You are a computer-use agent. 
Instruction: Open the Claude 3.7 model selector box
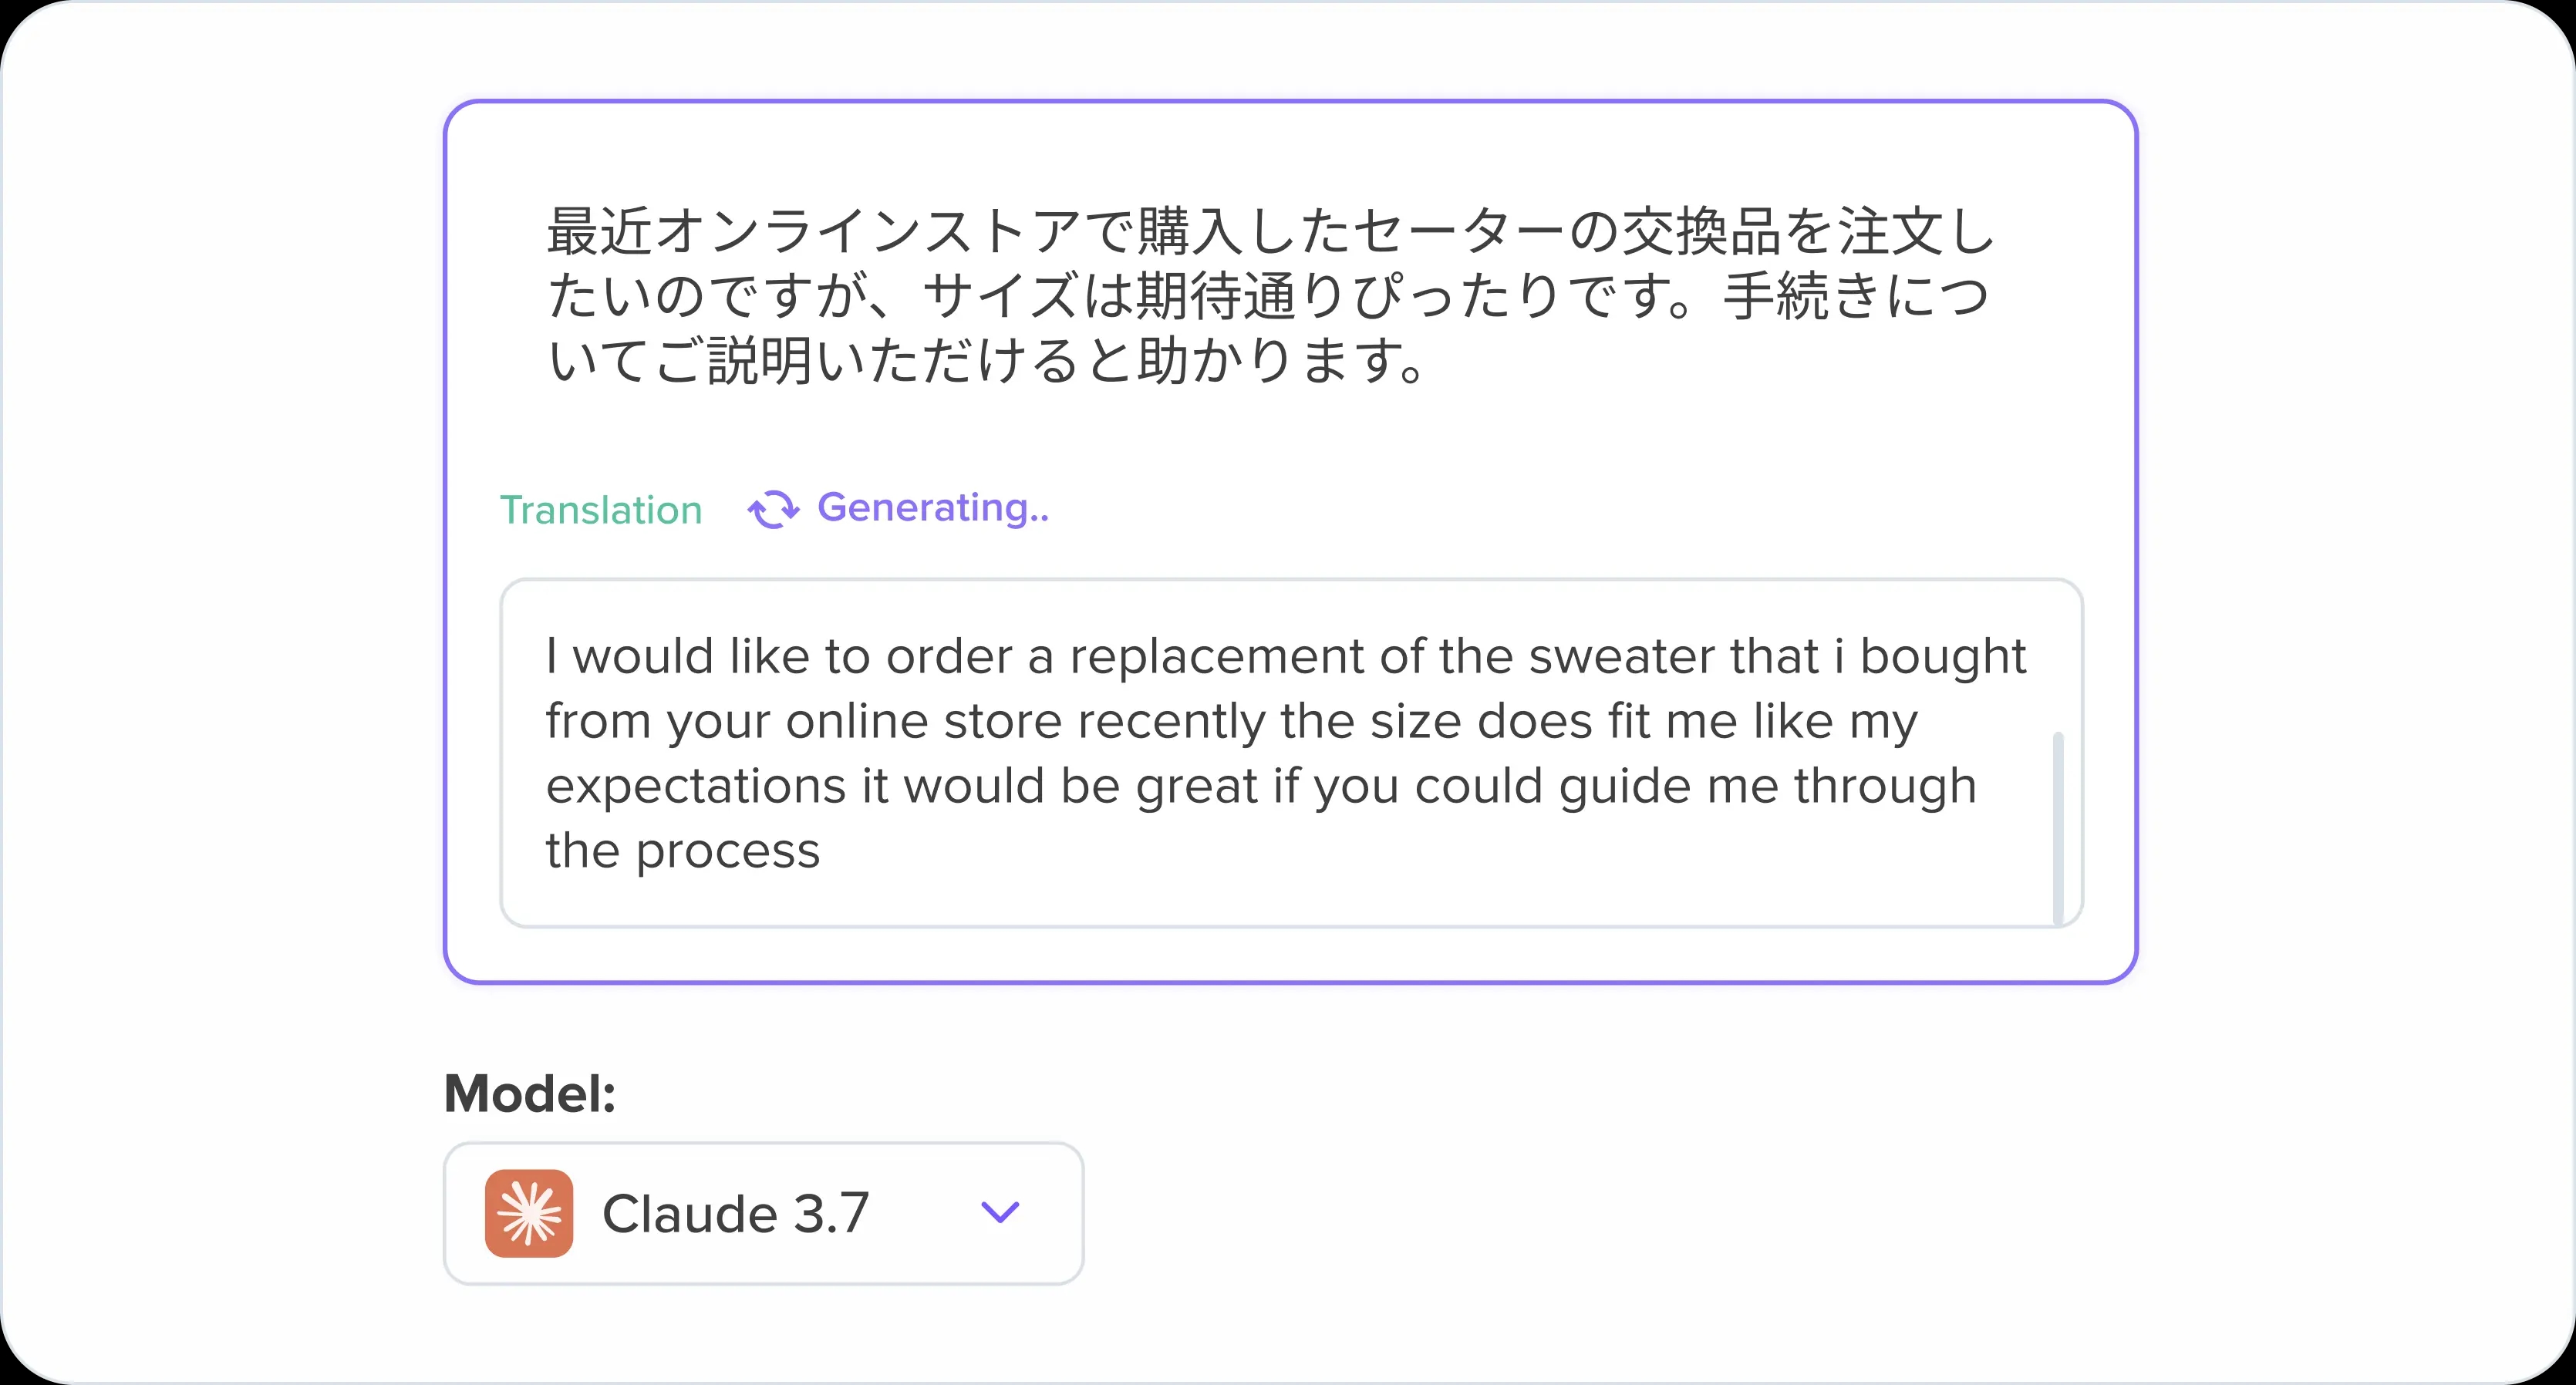click(764, 1213)
